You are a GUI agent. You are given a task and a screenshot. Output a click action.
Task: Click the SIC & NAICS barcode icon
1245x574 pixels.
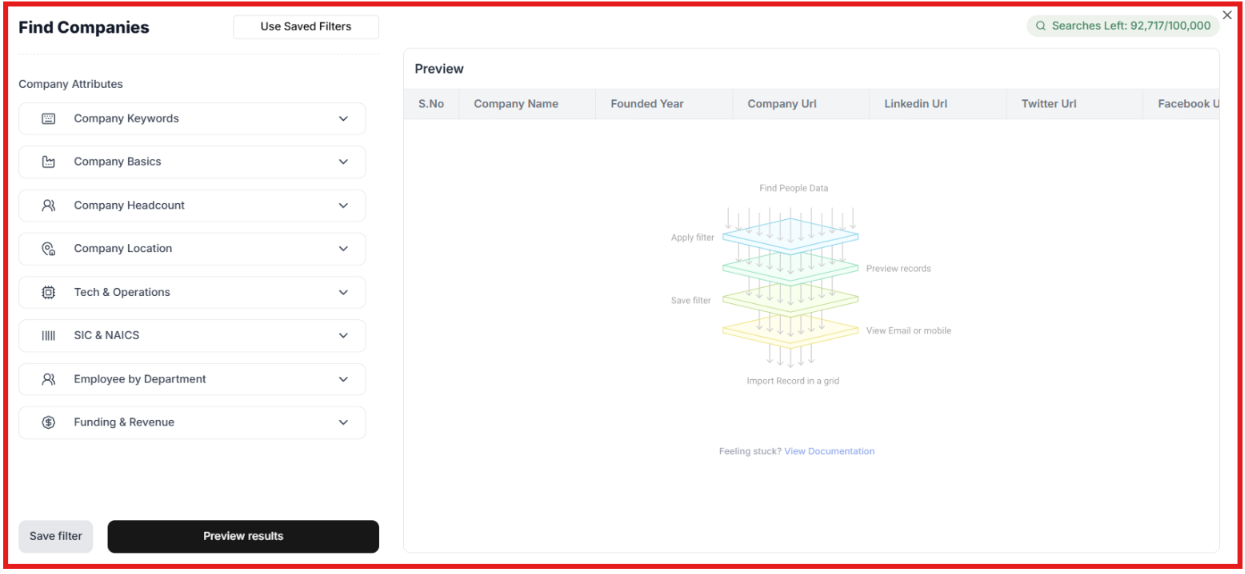pyautogui.click(x=48, y=336)
